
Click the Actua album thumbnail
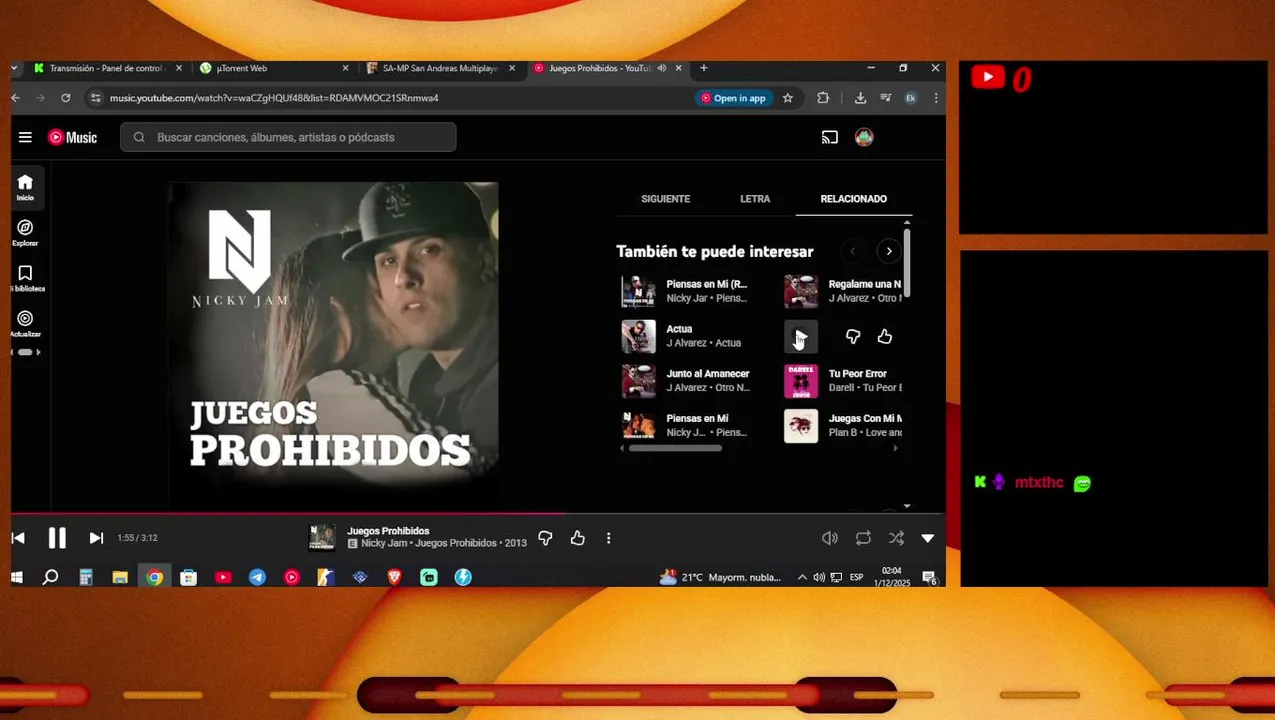pos(638,337)
